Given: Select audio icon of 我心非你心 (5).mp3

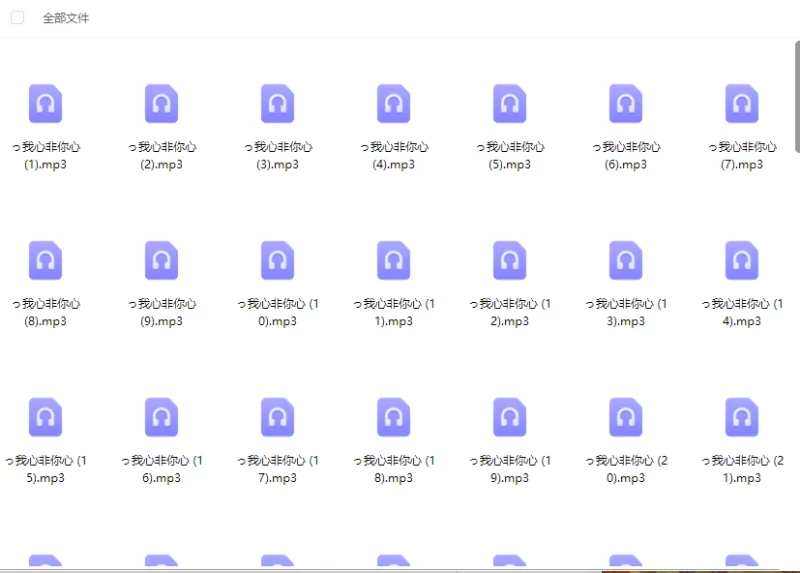Looking at the screenshot, I should click(x=510, y=104).
